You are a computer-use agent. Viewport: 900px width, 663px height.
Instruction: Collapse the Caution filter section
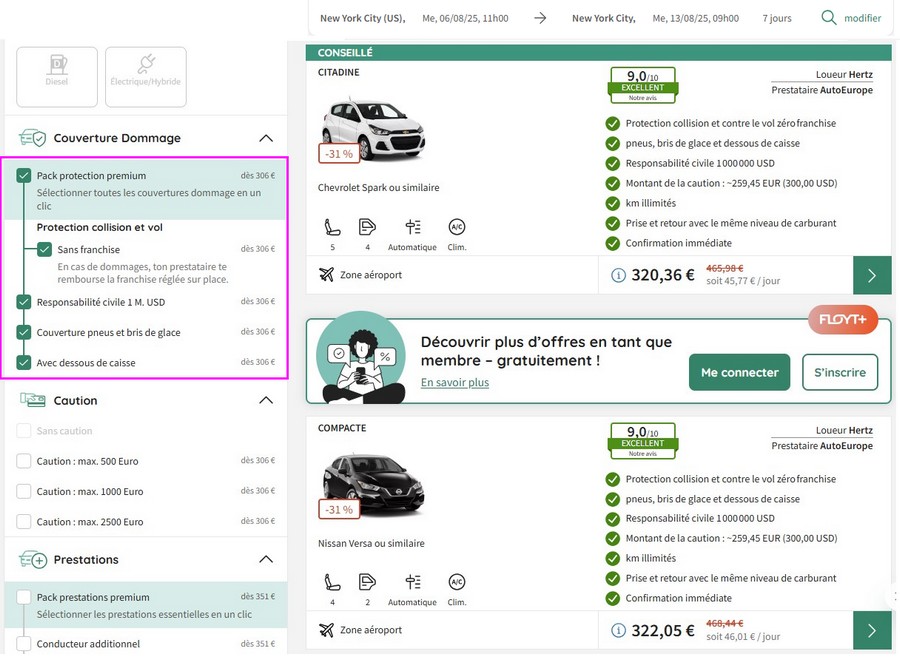(265, 400)
